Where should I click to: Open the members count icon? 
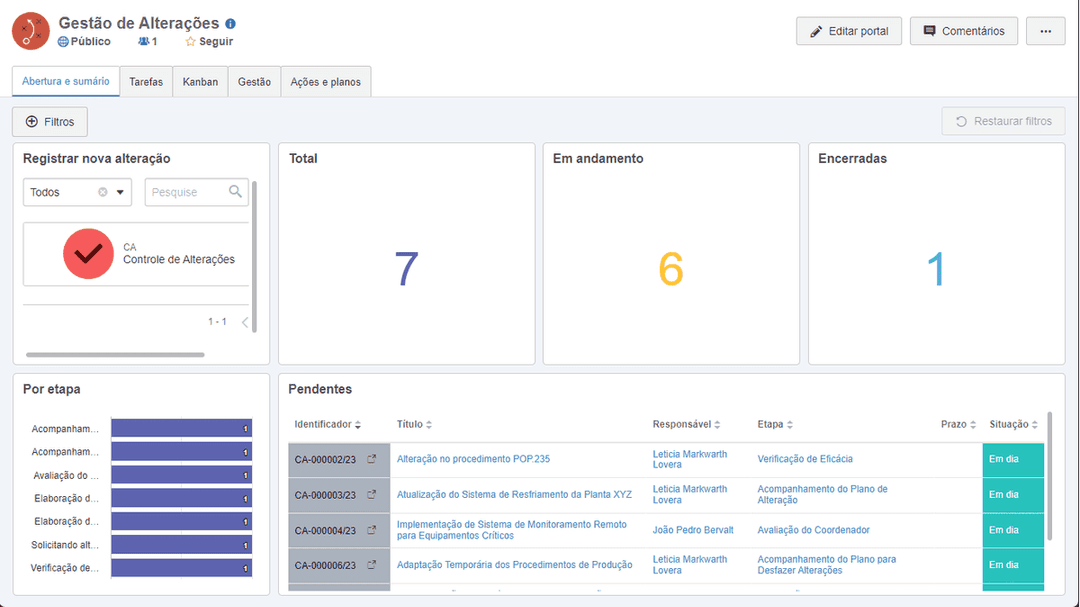(x=143, y=41)
